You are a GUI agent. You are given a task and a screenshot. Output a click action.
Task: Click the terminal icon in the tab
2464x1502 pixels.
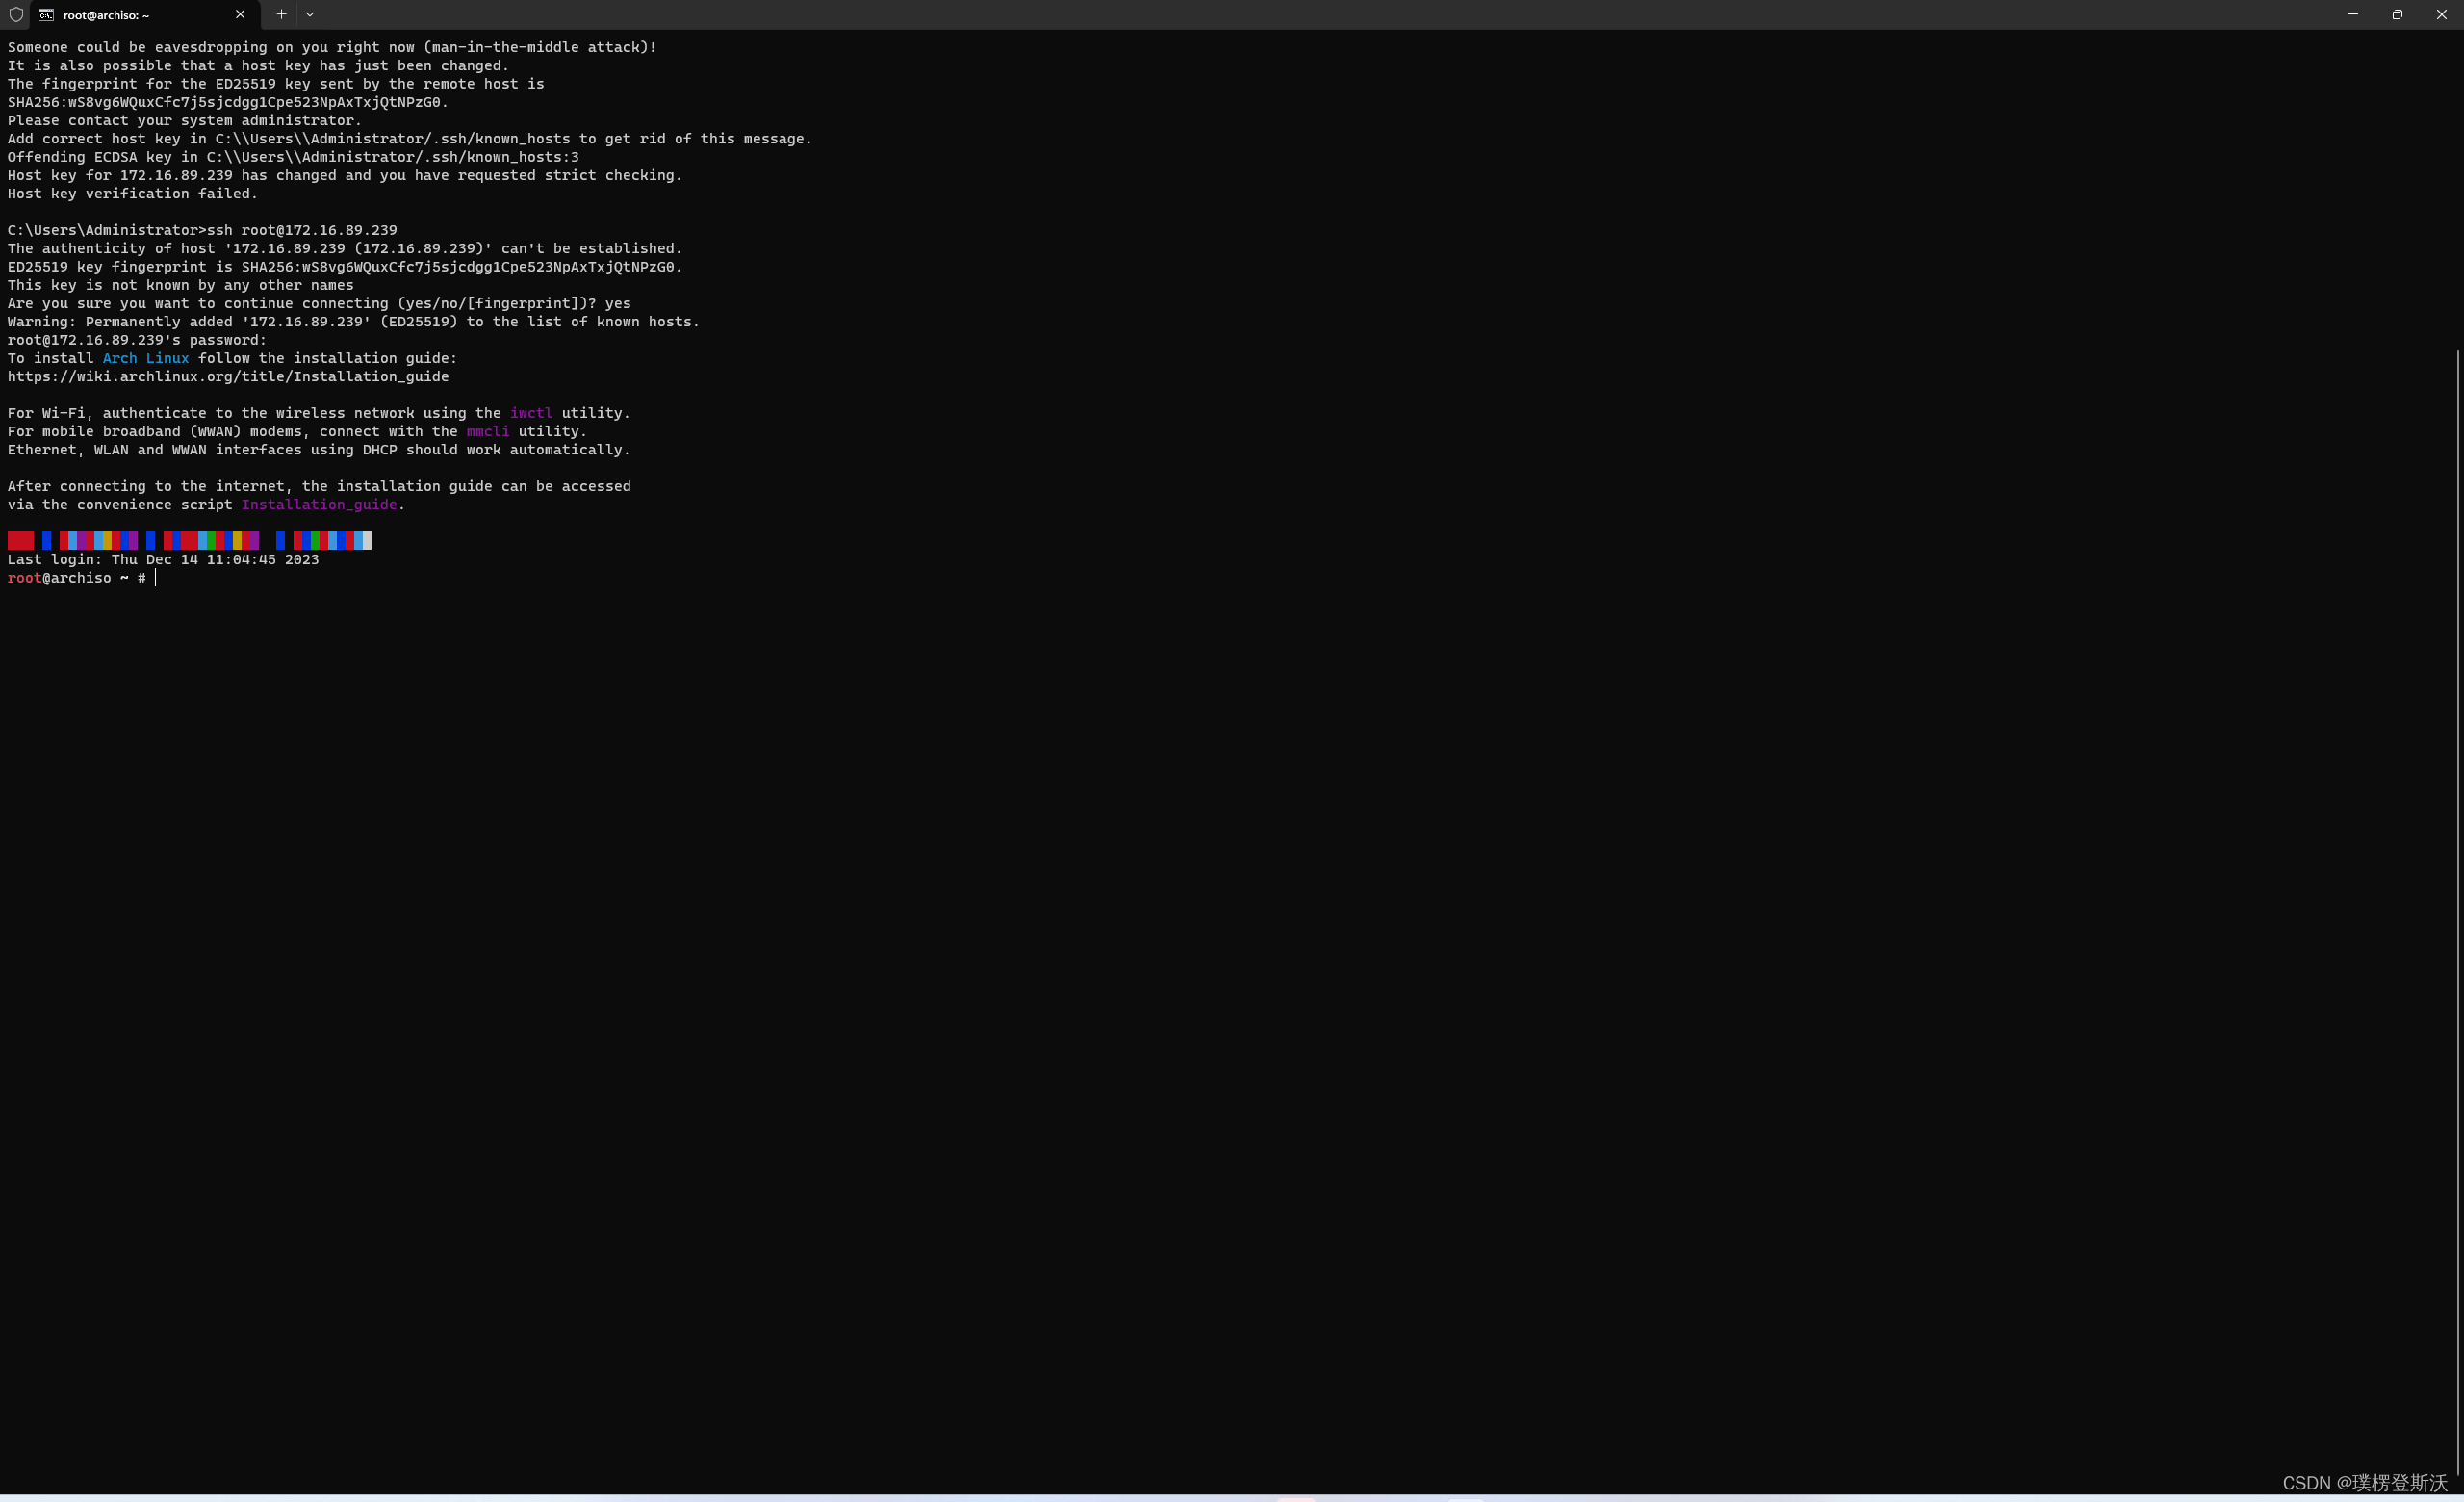46,15
